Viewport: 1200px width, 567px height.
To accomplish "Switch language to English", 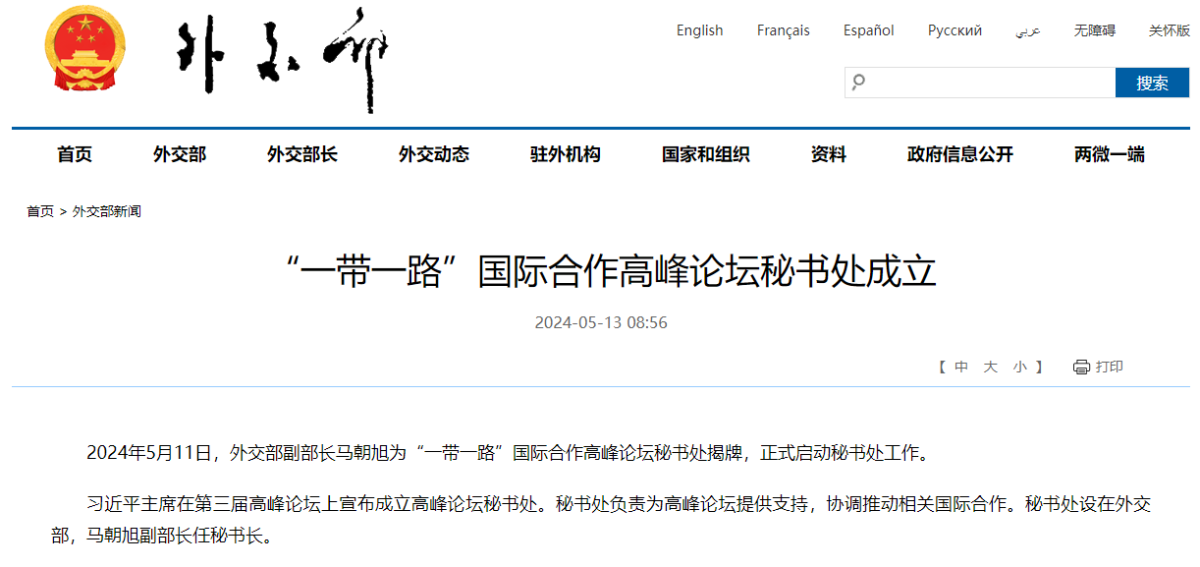I will (699, 31).
